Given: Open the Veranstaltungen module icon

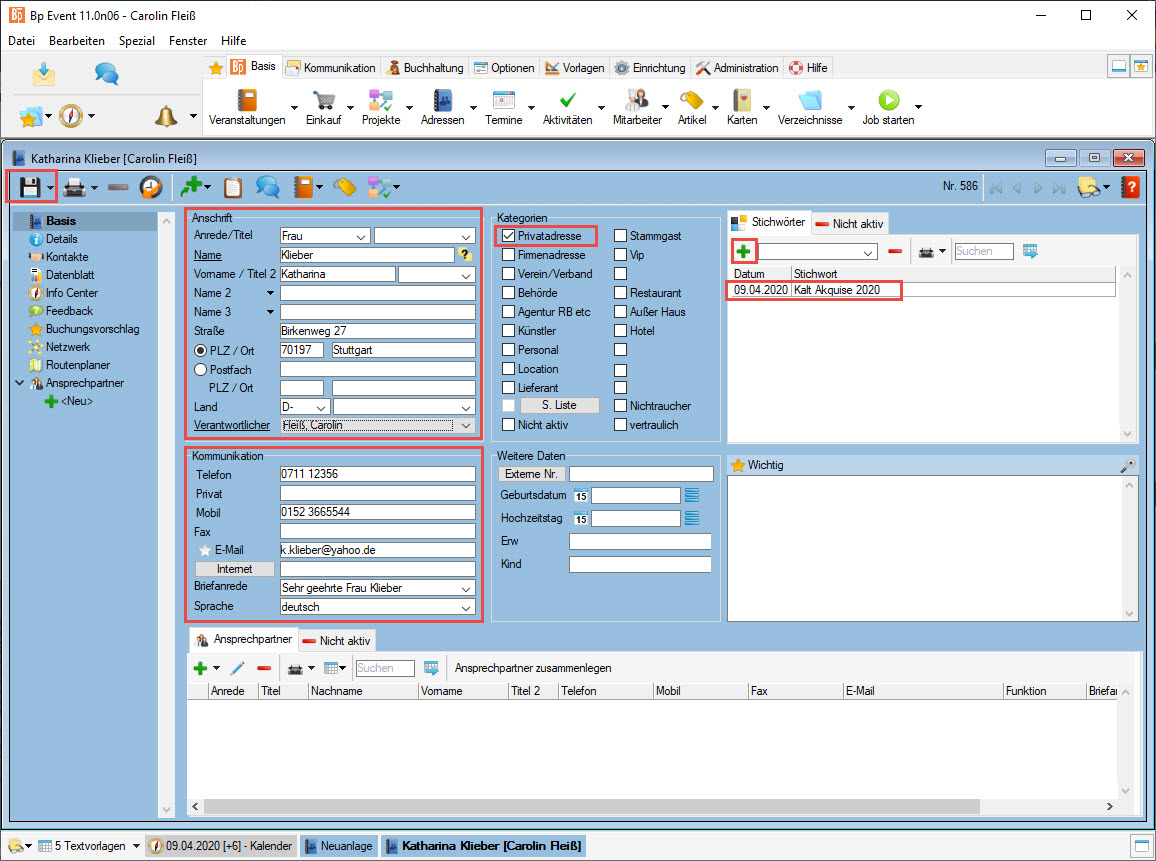Looking at the screenshot, I should pyautogui.click(x=247, y=100).
